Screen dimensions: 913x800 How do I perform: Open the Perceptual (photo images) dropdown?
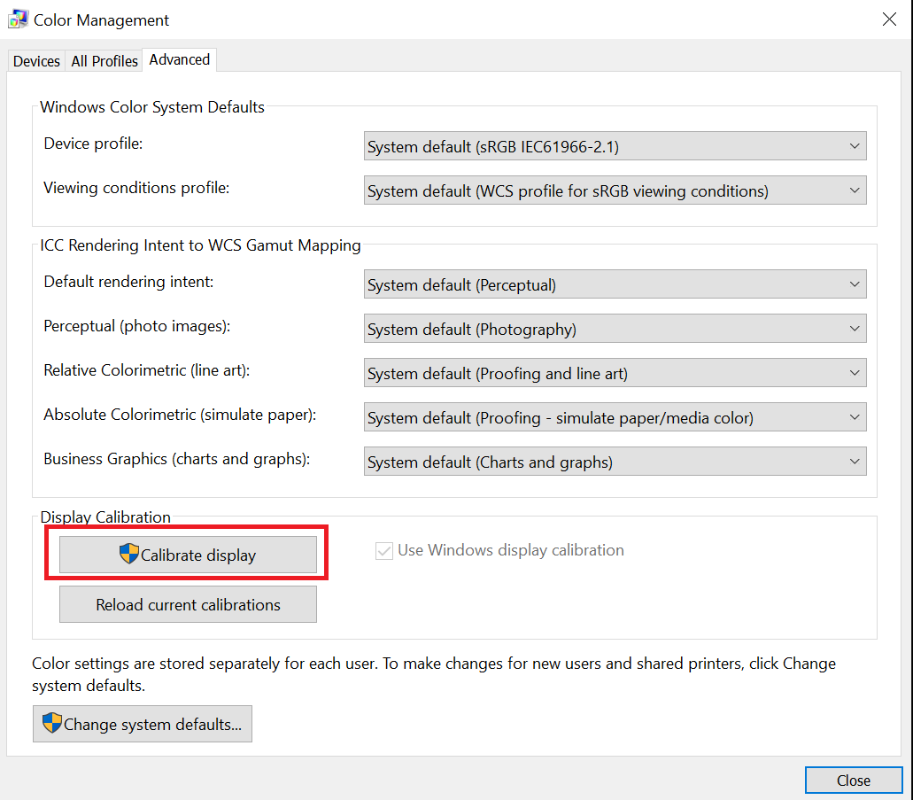click(615, 328)
